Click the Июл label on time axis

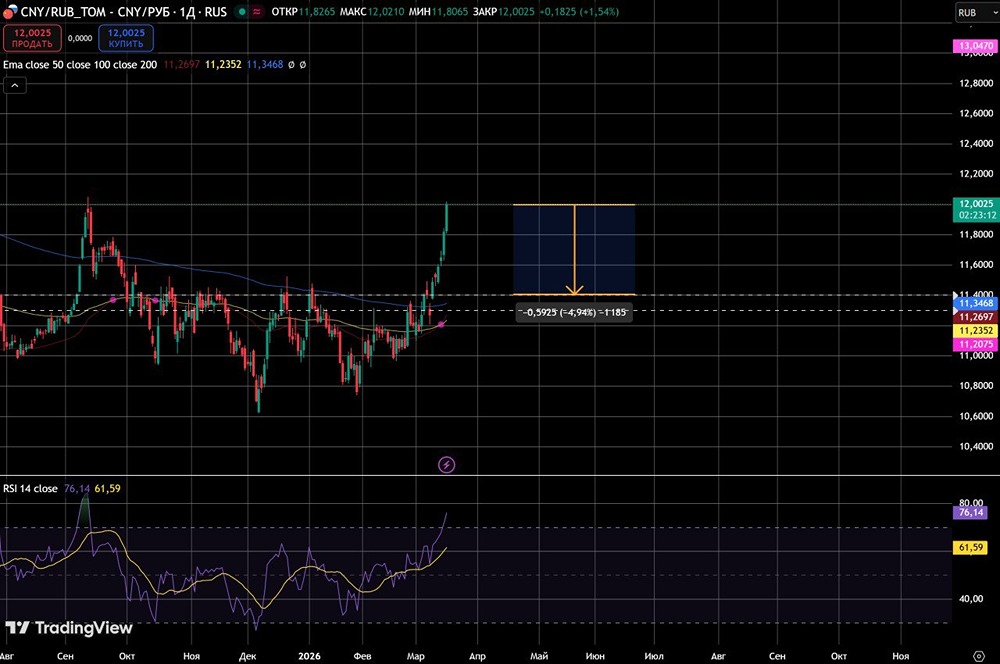click(x=654, y=656)
